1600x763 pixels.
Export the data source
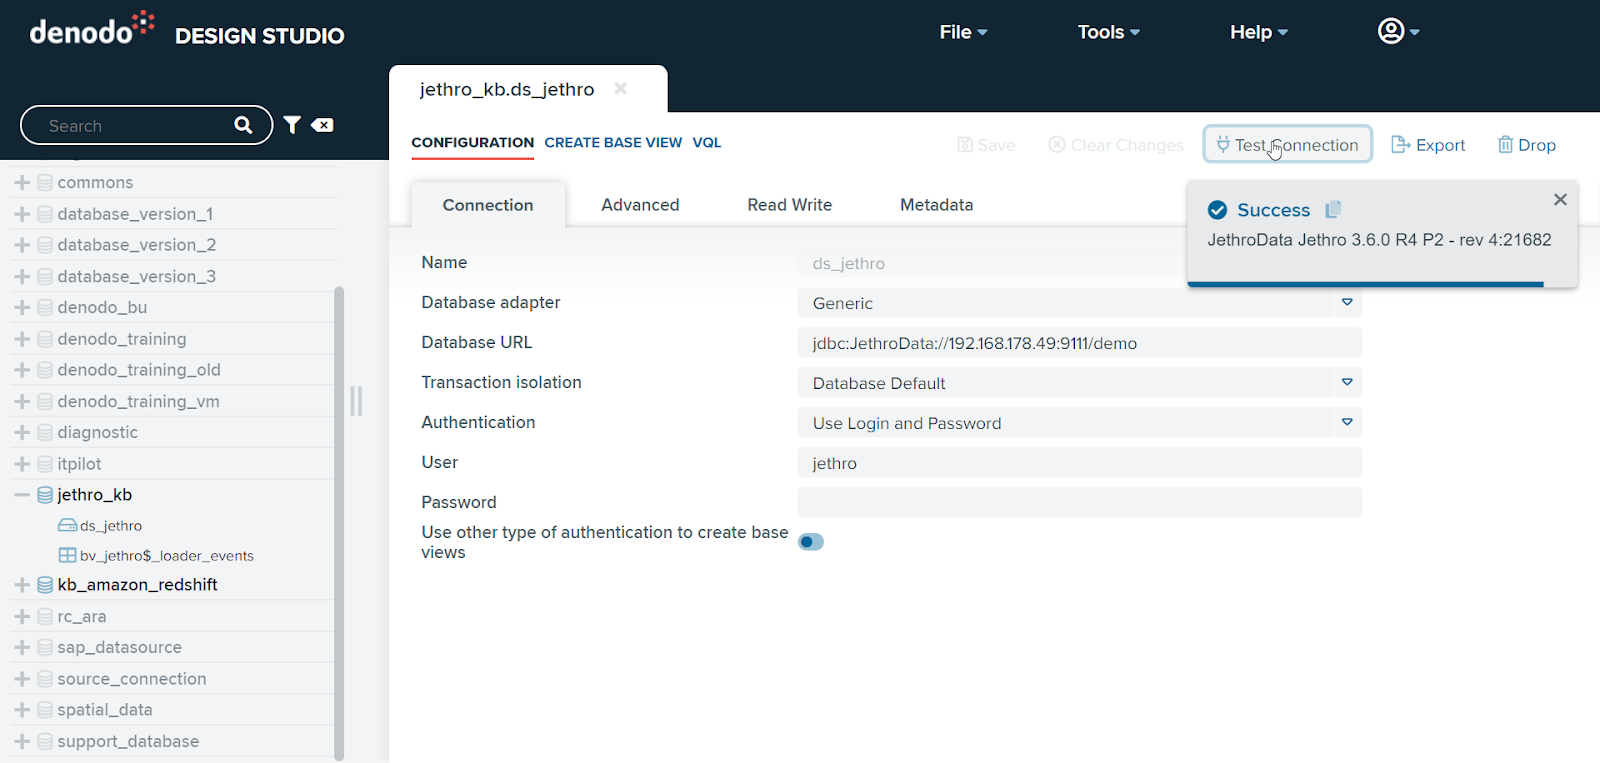point(1428,145)
